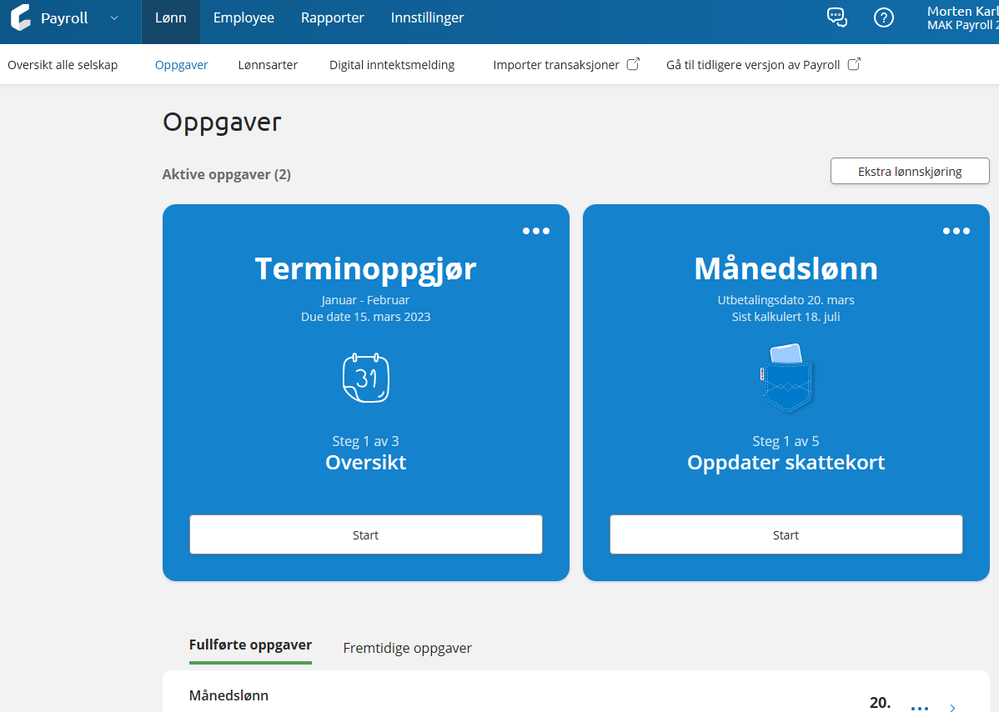This screenshot has width=999, height=712.
Task: Open the Lønn main menu
Action: [171, 18]
